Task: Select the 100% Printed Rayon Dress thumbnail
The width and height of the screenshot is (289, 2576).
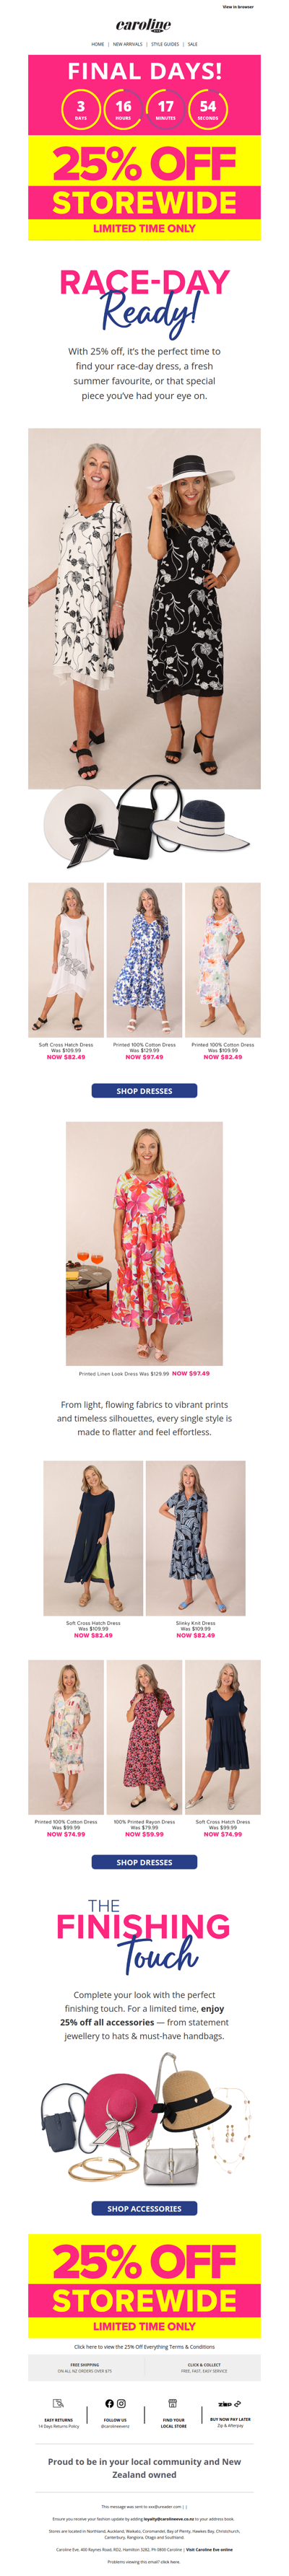Action: click(144, 1737)
